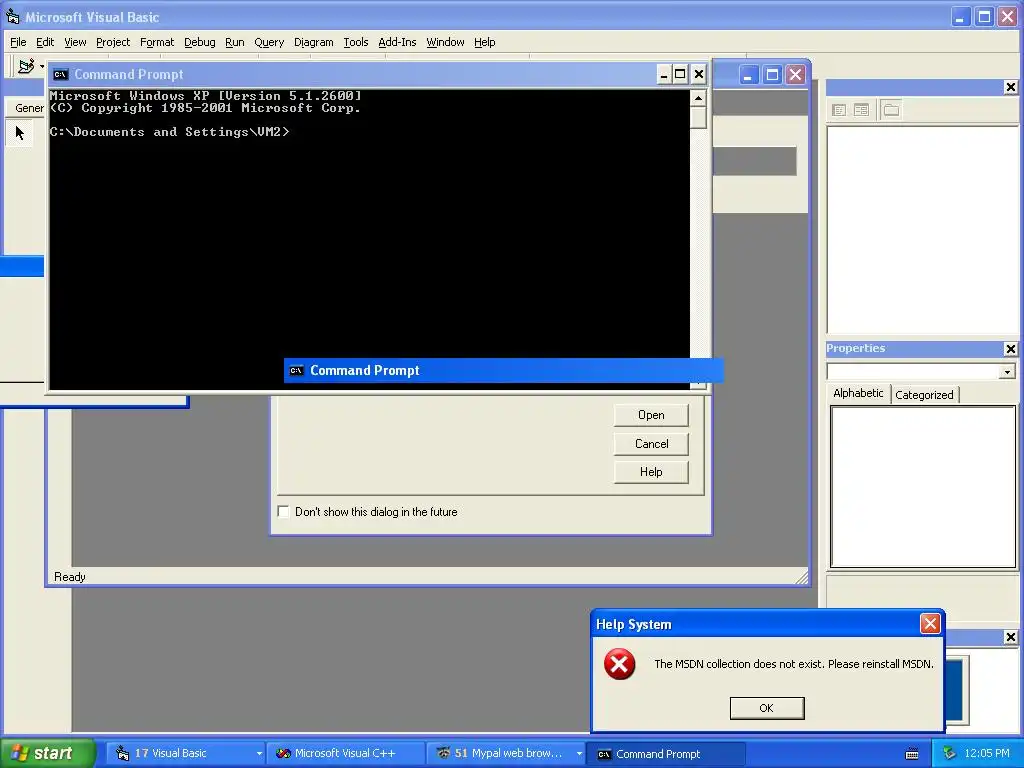Image resolution: width=1024 pixels, height=768 pixels.
Task: Switch to the General toolbox tab
Action: point(26,108)
